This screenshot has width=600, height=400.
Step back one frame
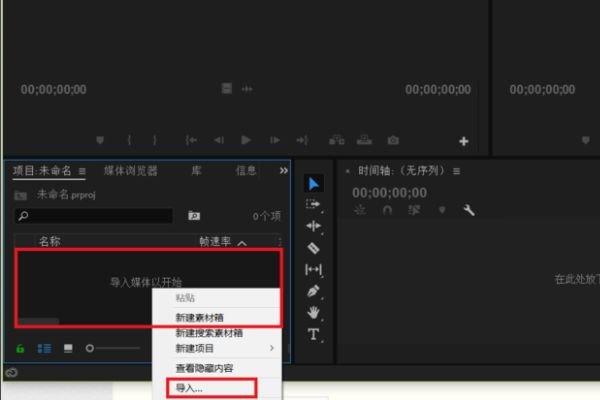pos(219,140)
